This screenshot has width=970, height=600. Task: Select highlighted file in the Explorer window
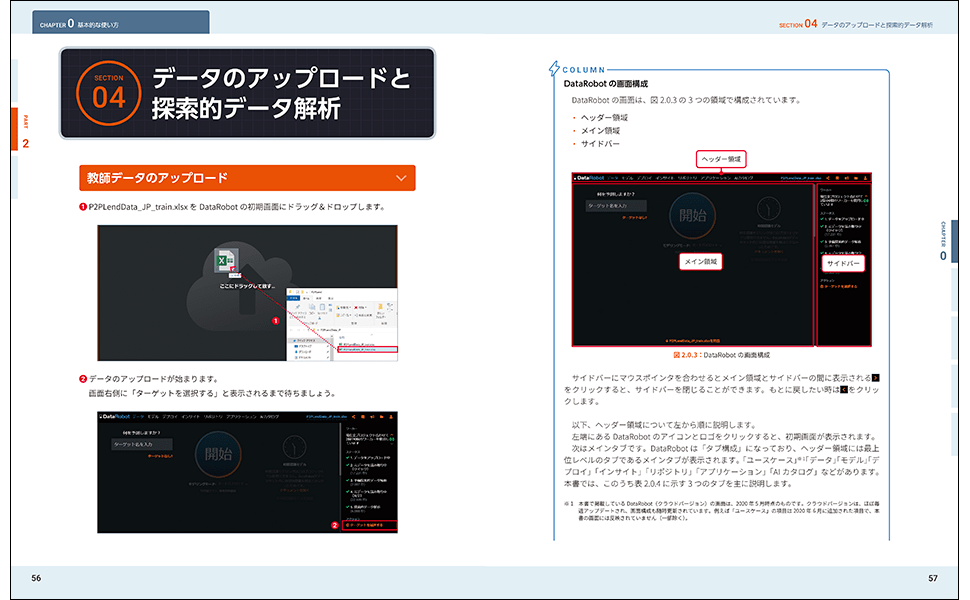368,349
